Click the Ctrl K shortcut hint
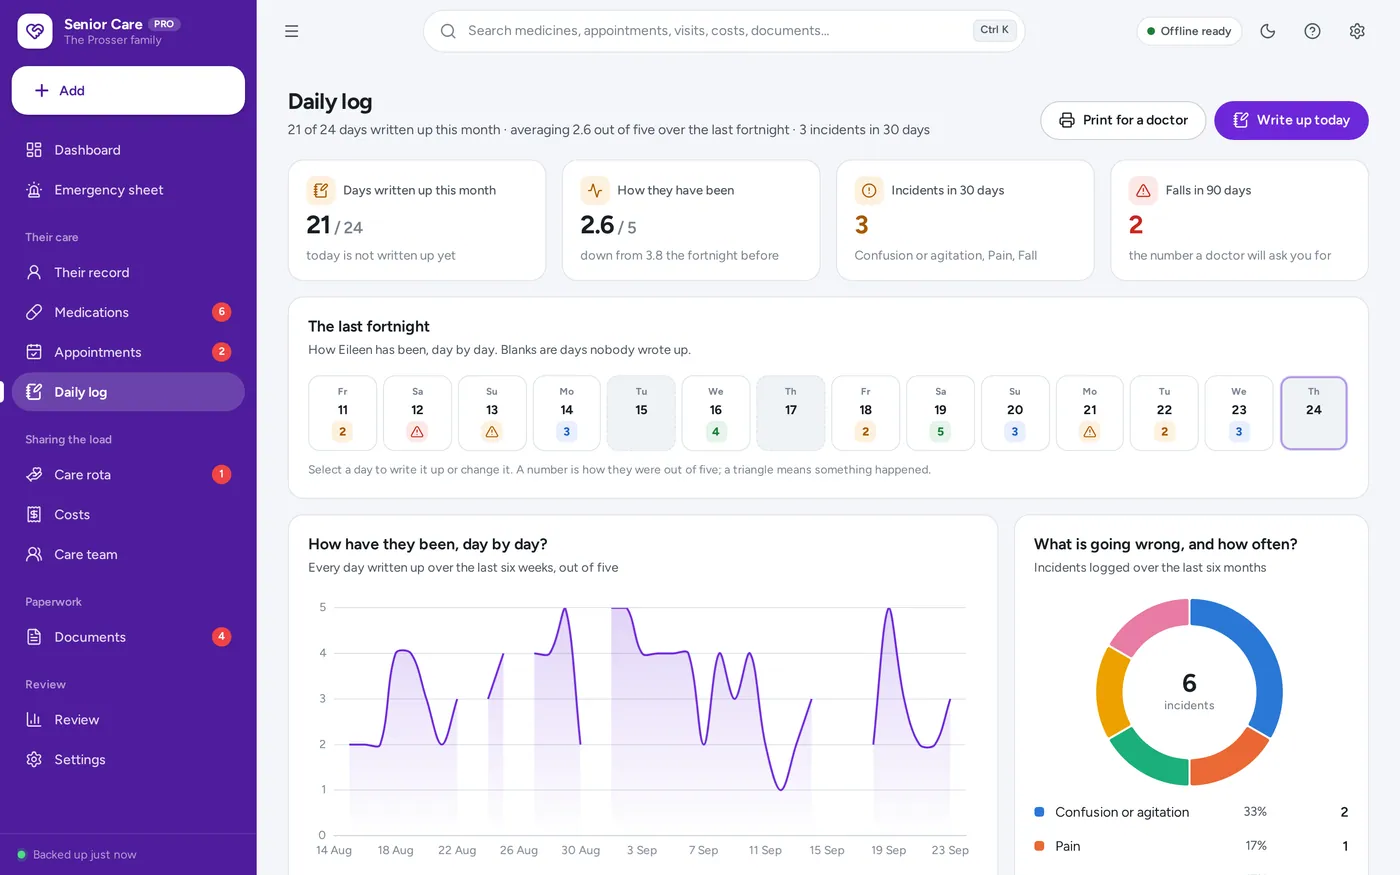 tap(994, 30)
